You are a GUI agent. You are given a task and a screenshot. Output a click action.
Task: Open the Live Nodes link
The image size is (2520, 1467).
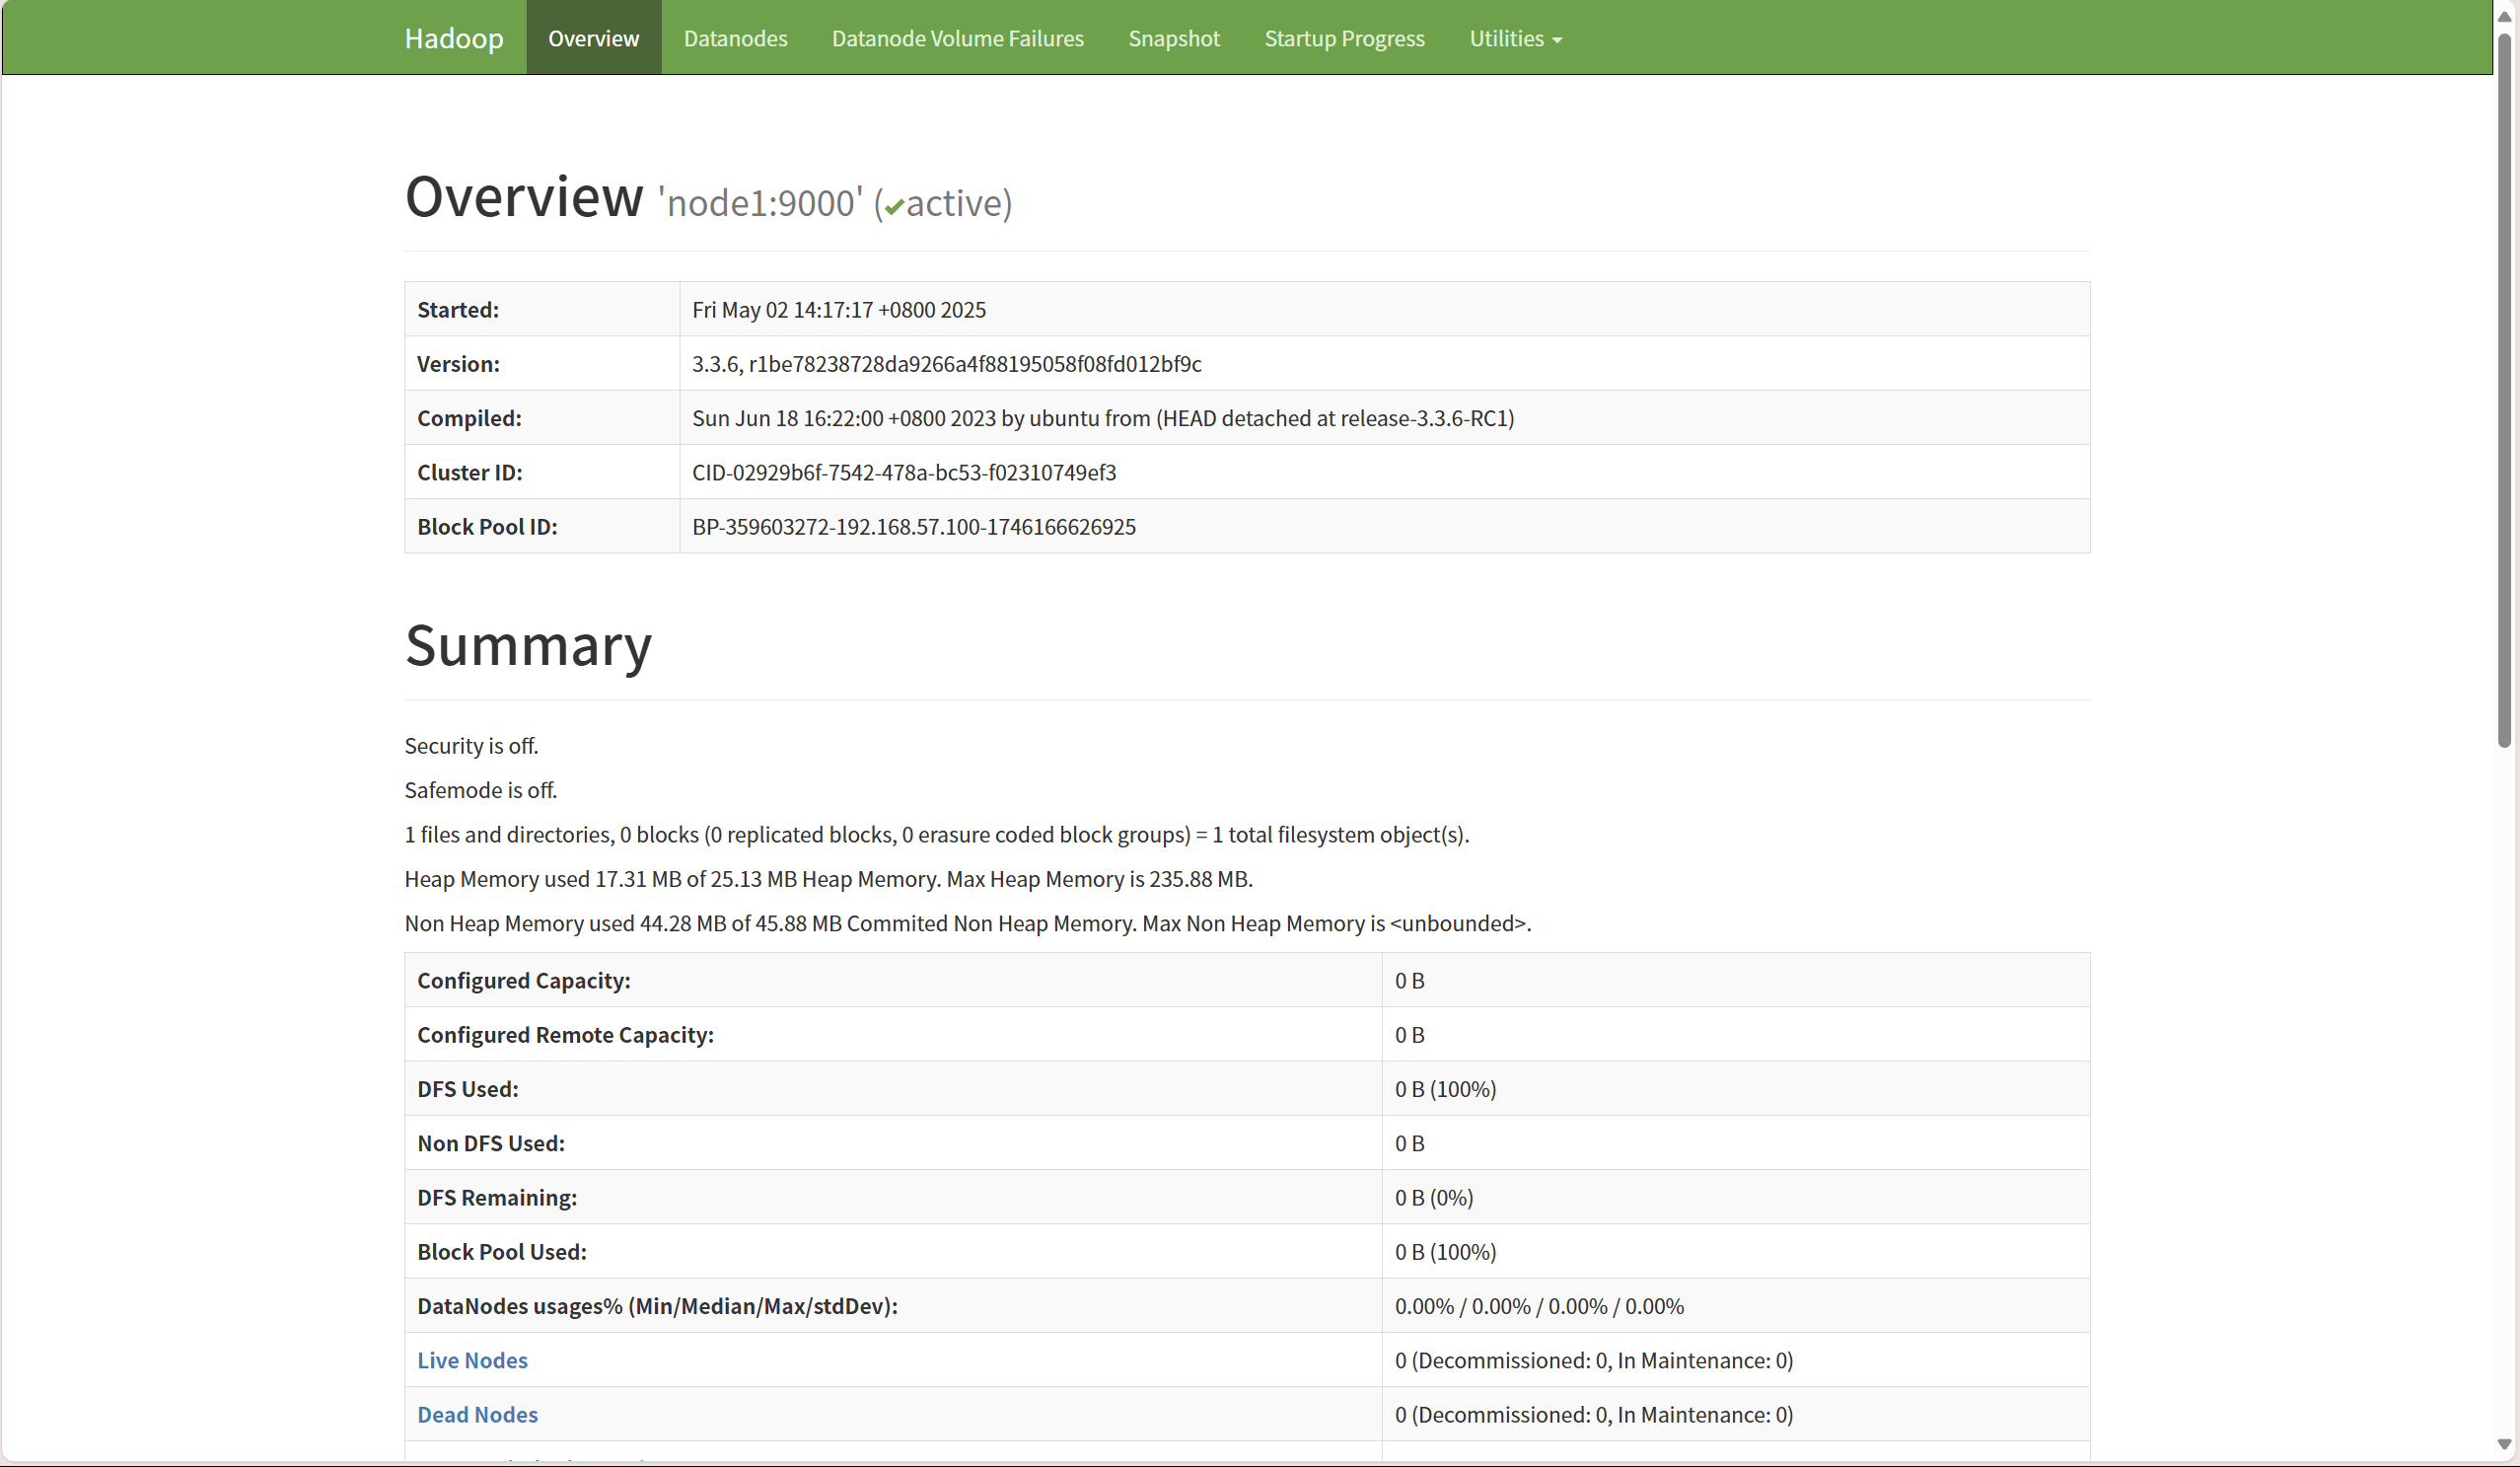[x=472, y=1360]
